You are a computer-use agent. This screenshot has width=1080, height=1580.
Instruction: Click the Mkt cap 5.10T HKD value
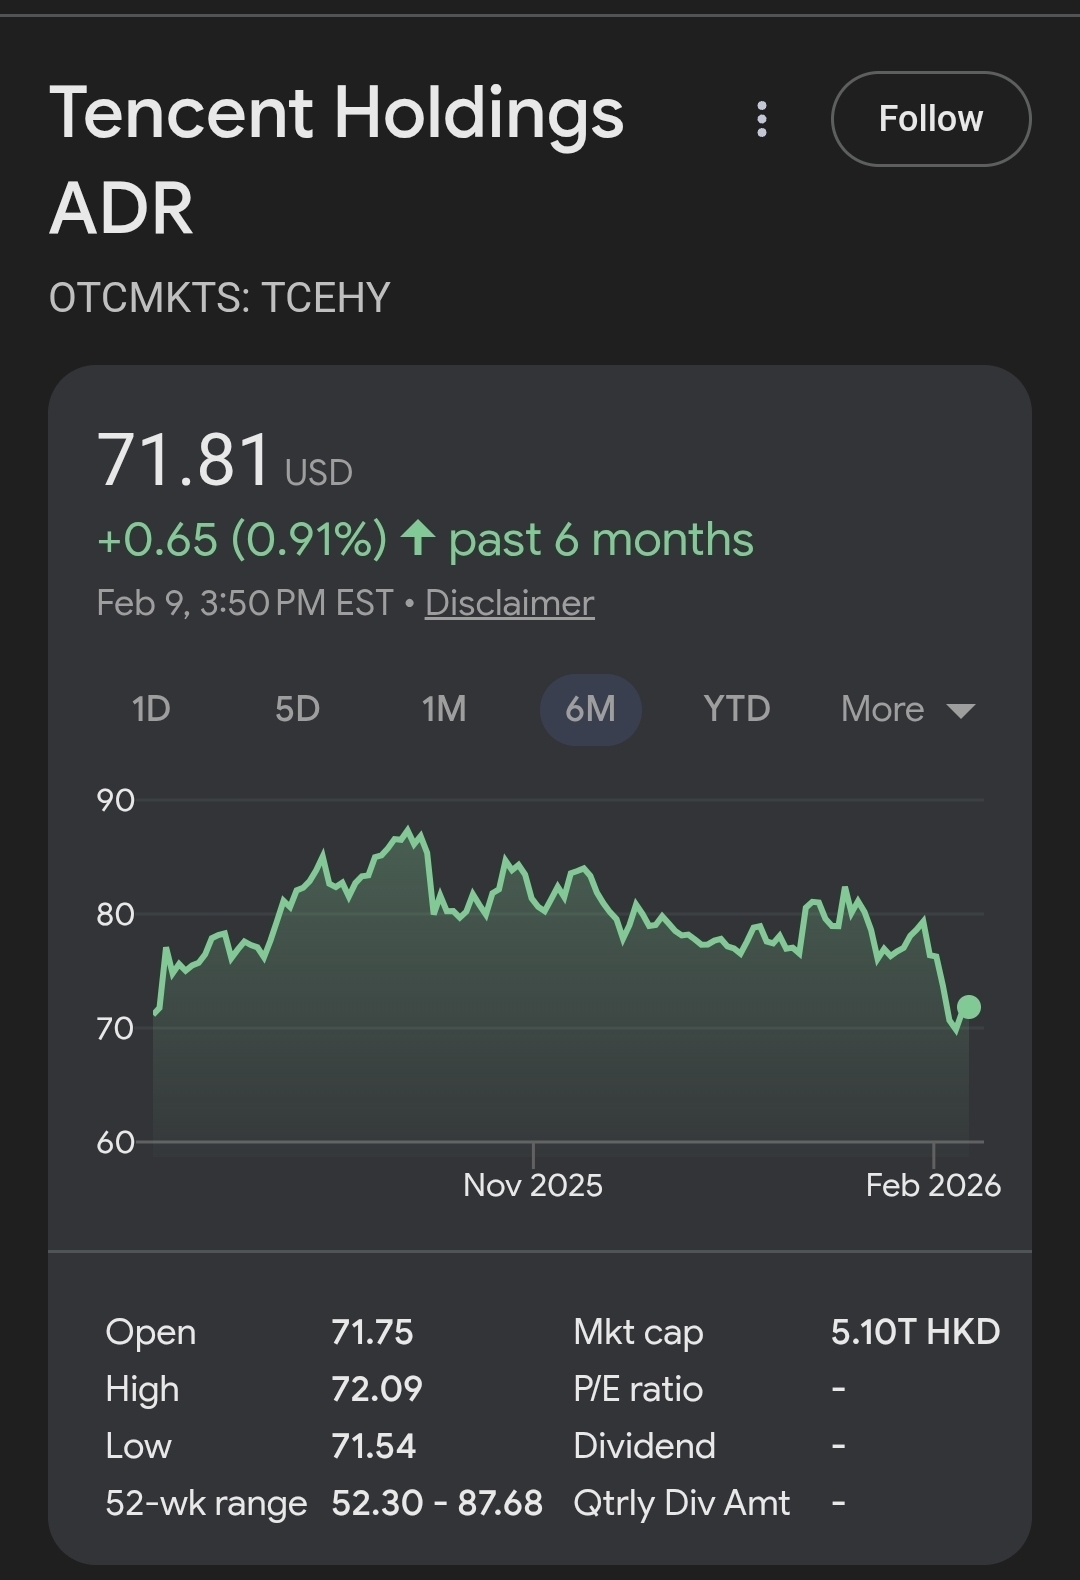click(x=915, y=1332)
